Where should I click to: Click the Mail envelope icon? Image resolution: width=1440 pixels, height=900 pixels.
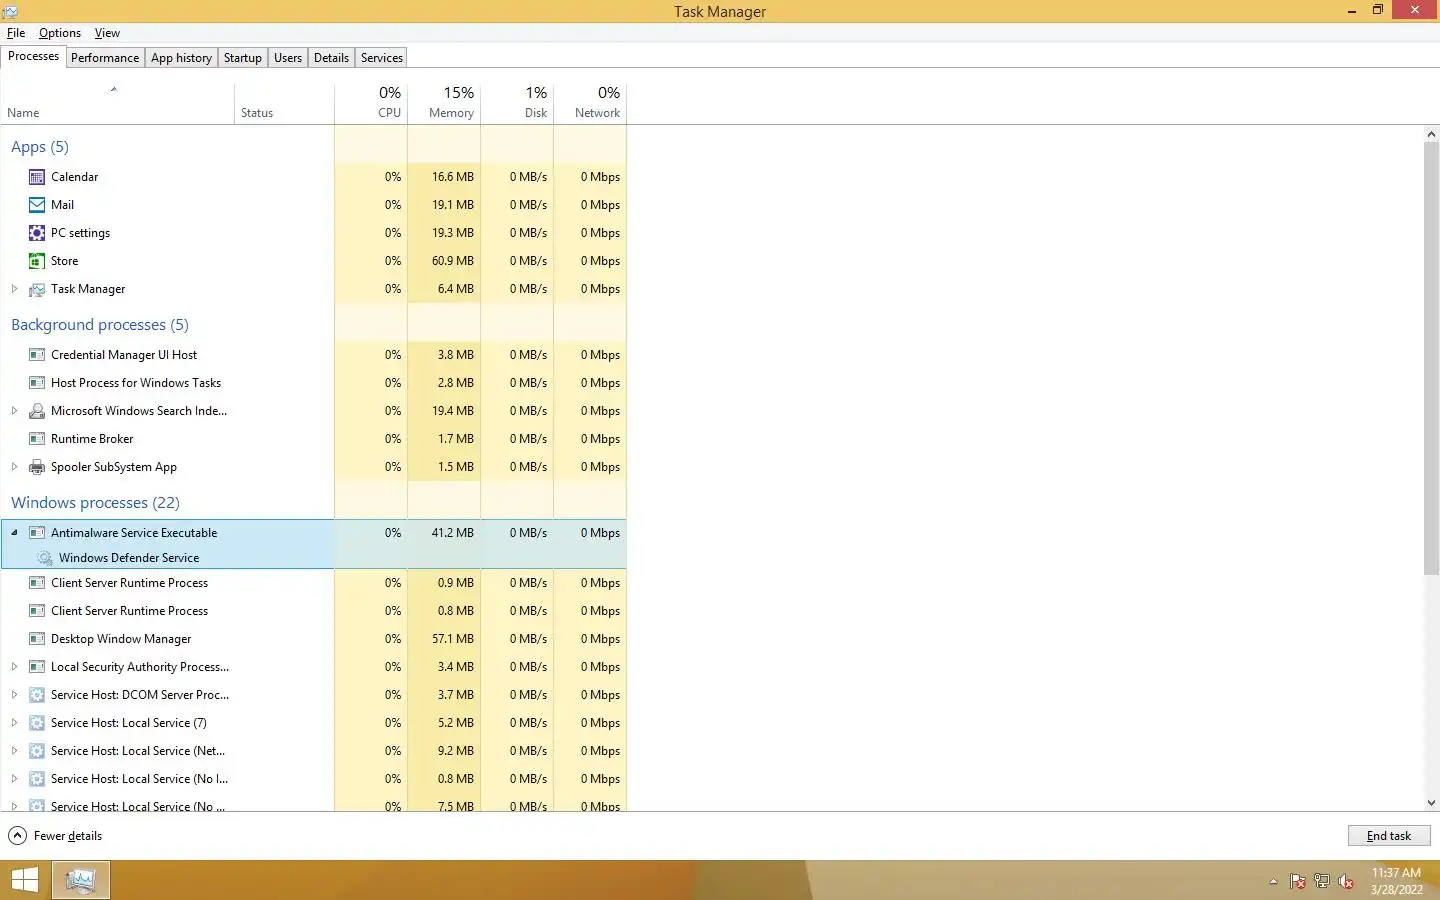point(37,205)
